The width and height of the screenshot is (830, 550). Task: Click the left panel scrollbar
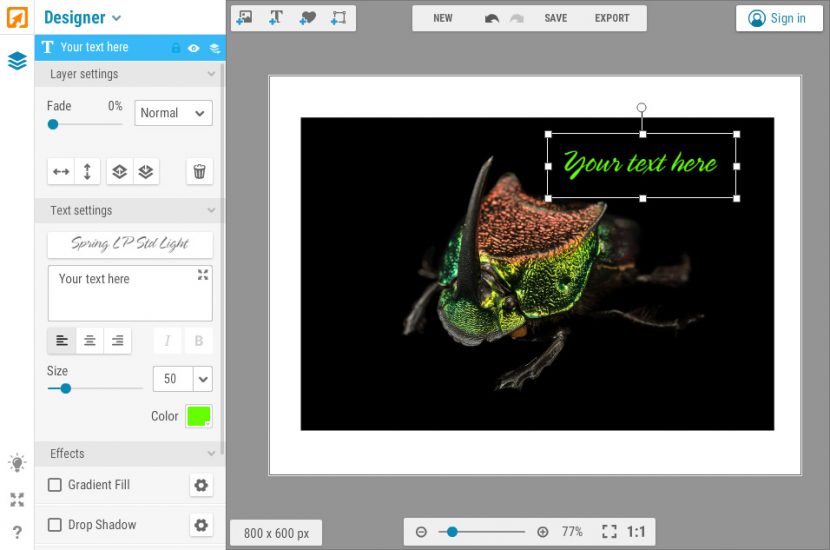point(222,259)
